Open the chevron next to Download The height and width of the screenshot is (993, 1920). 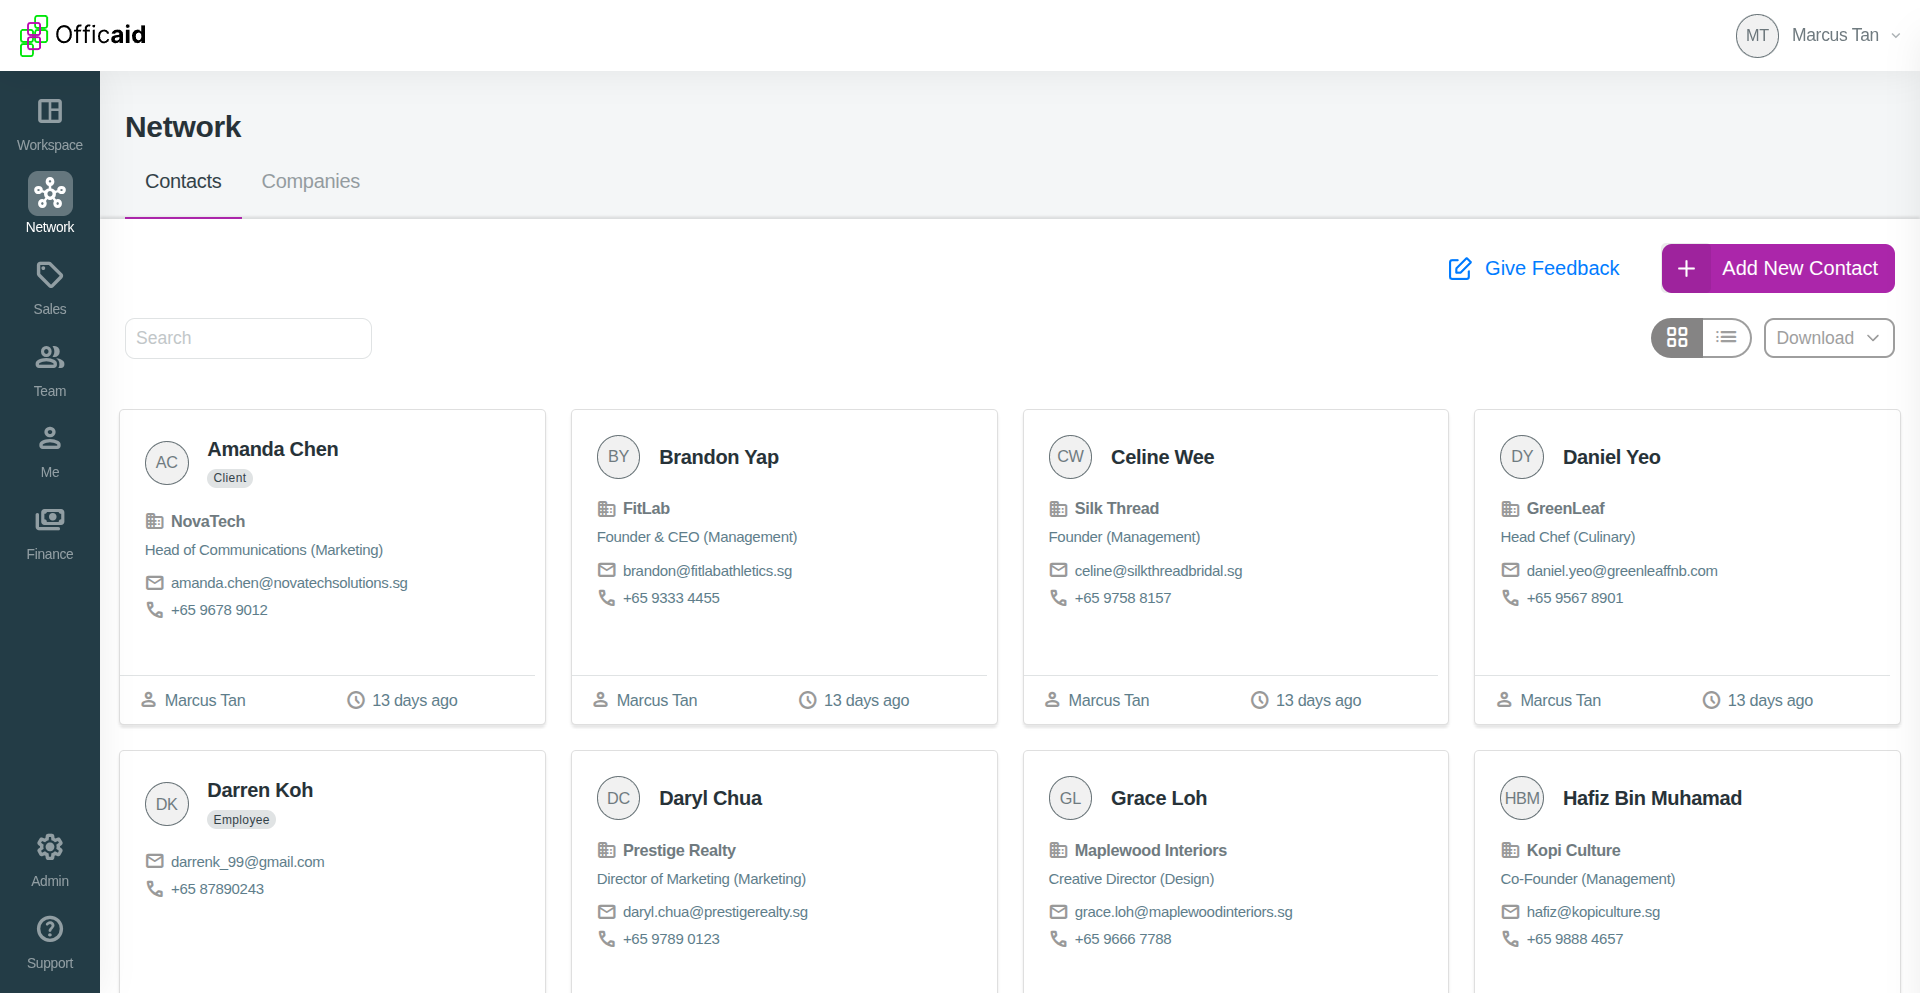(1873, 338)
